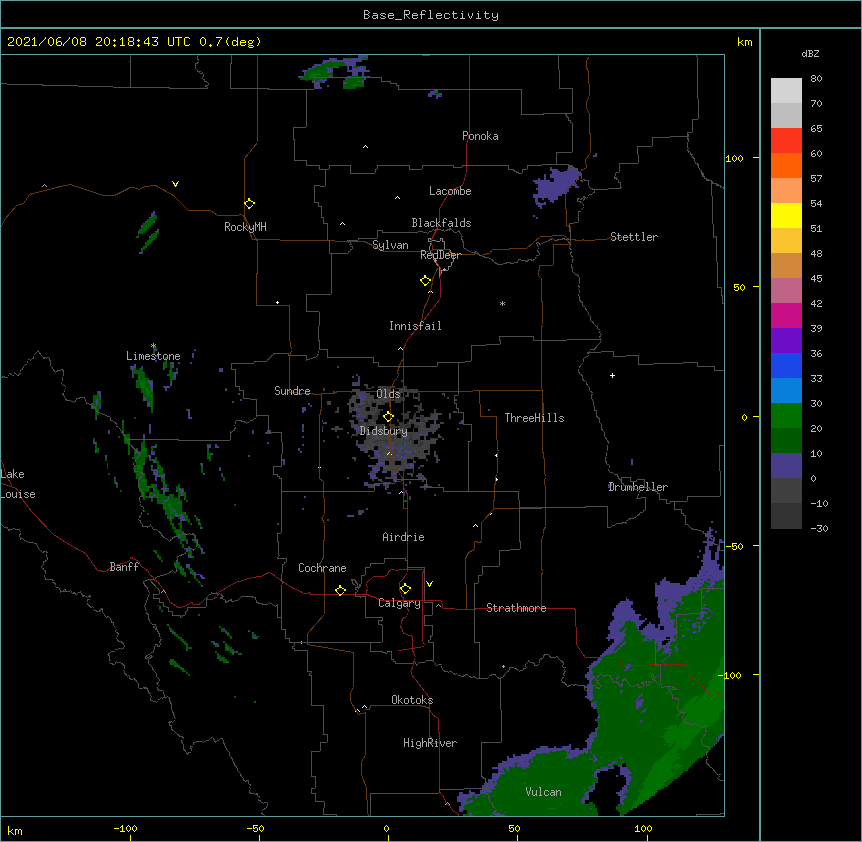Viewport: 862px width, 842px height.
Task: Click the asterisk marker above Limestone
Action: tap(153, 346)
